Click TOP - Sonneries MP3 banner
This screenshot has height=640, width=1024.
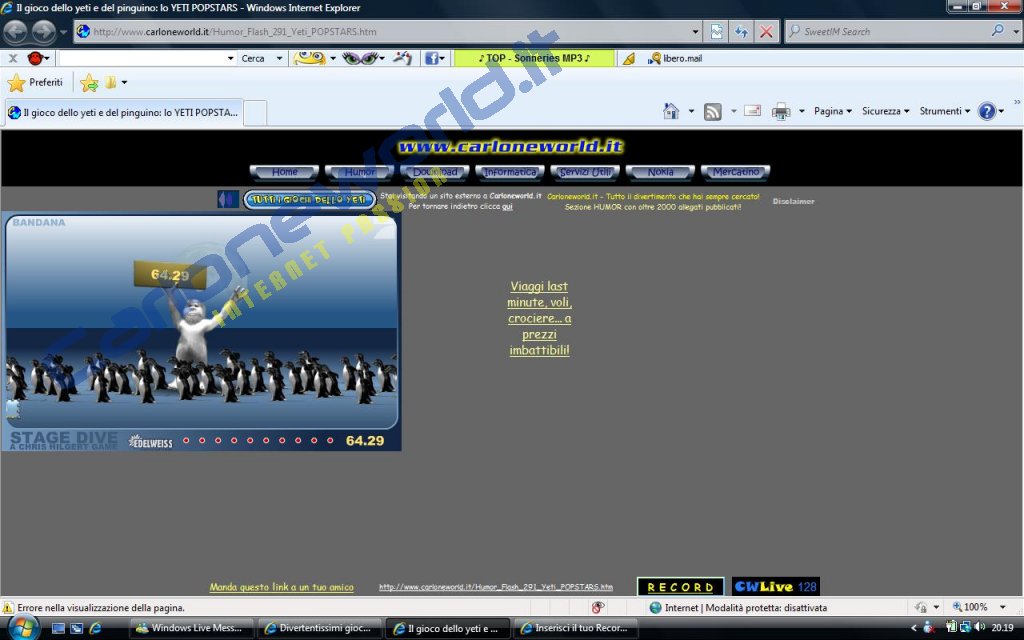pyautogui.click(x=534, y=58)
